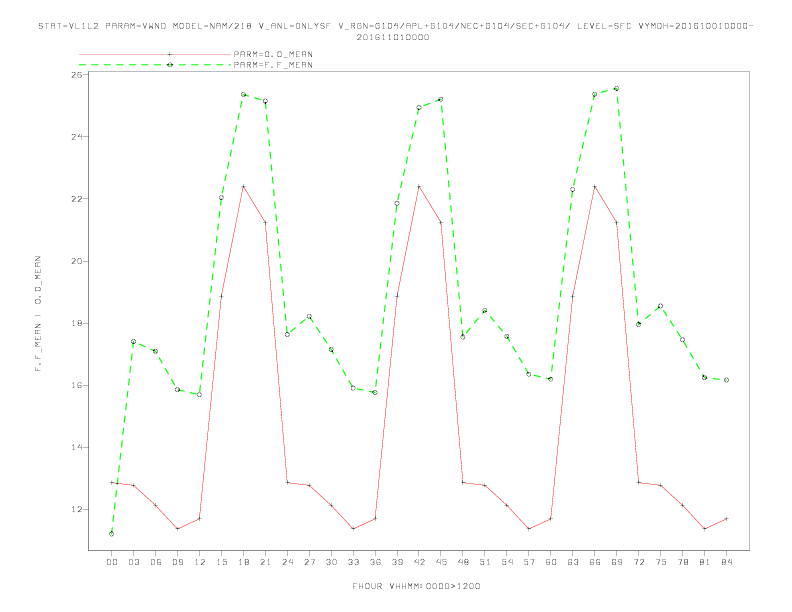Image resolution: width=792 pixels, height=612 pixels.
Task: Click the PARM=O.O_MEAN legend label
Action: (x=273, y=54)
